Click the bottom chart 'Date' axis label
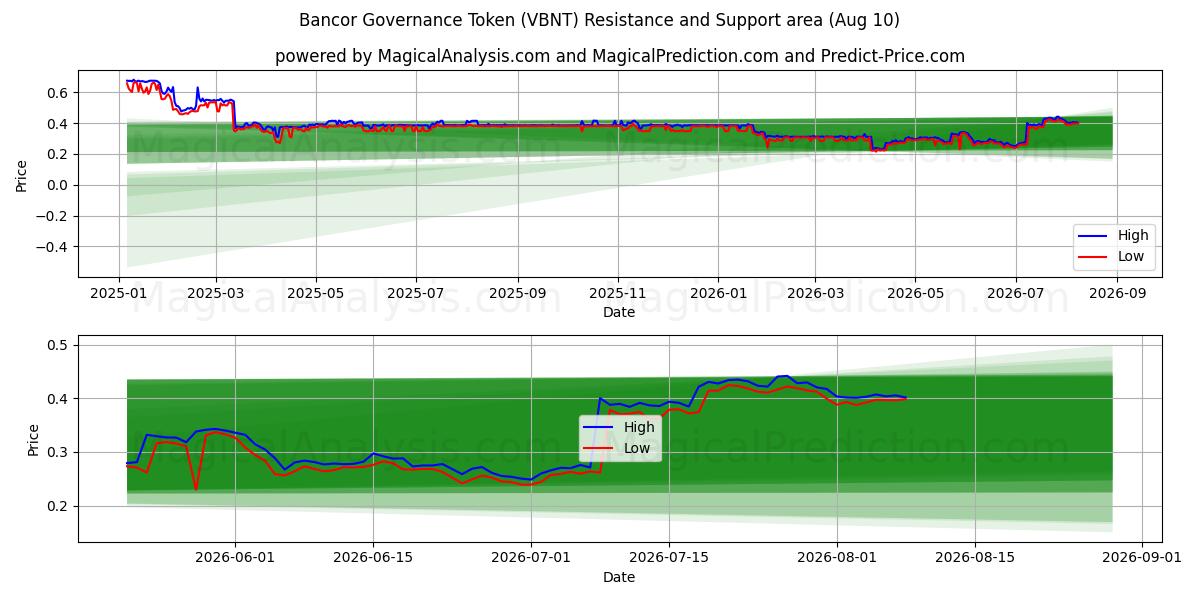 point(620,577)
